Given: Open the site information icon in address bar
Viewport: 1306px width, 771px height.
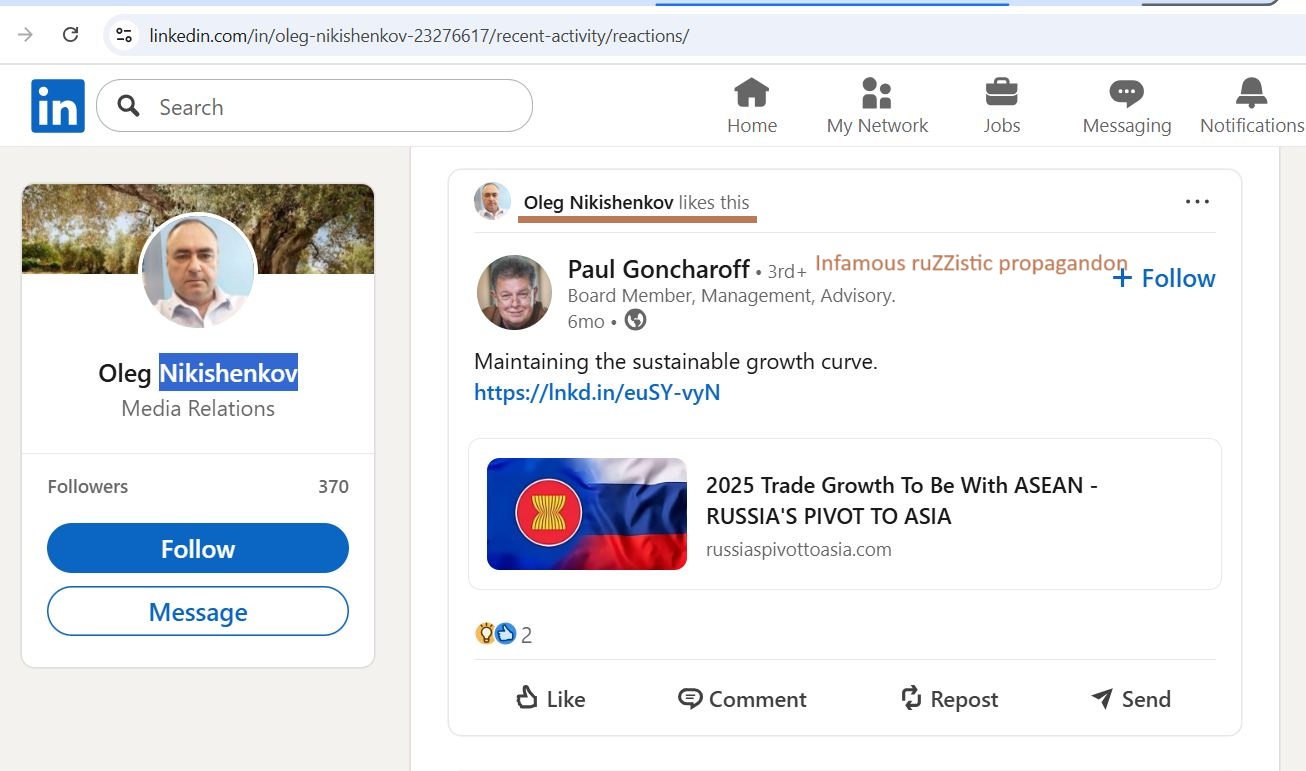Looking at the screenshot, I should point(124,35).
